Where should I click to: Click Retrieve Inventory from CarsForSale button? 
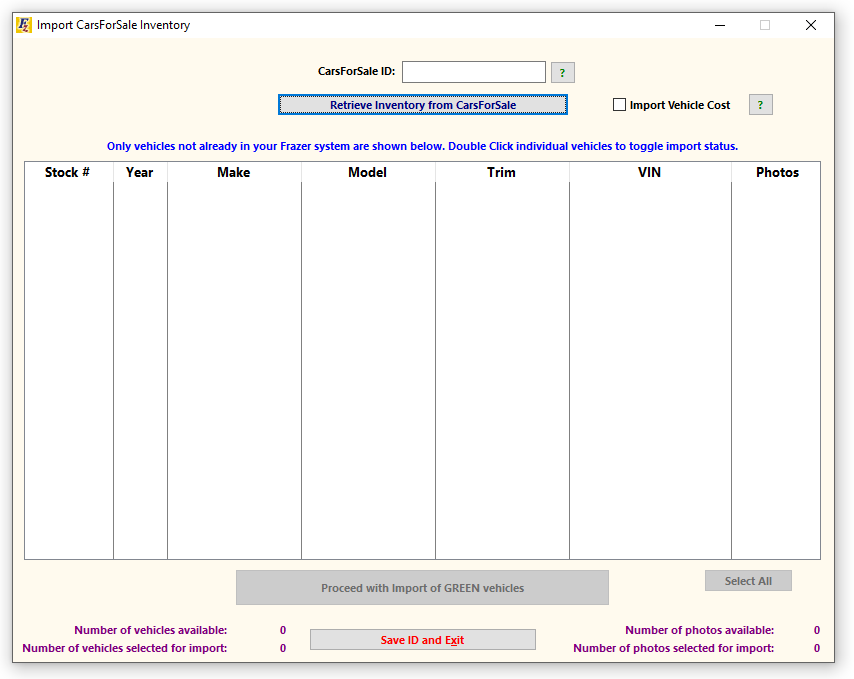[423, 105]
